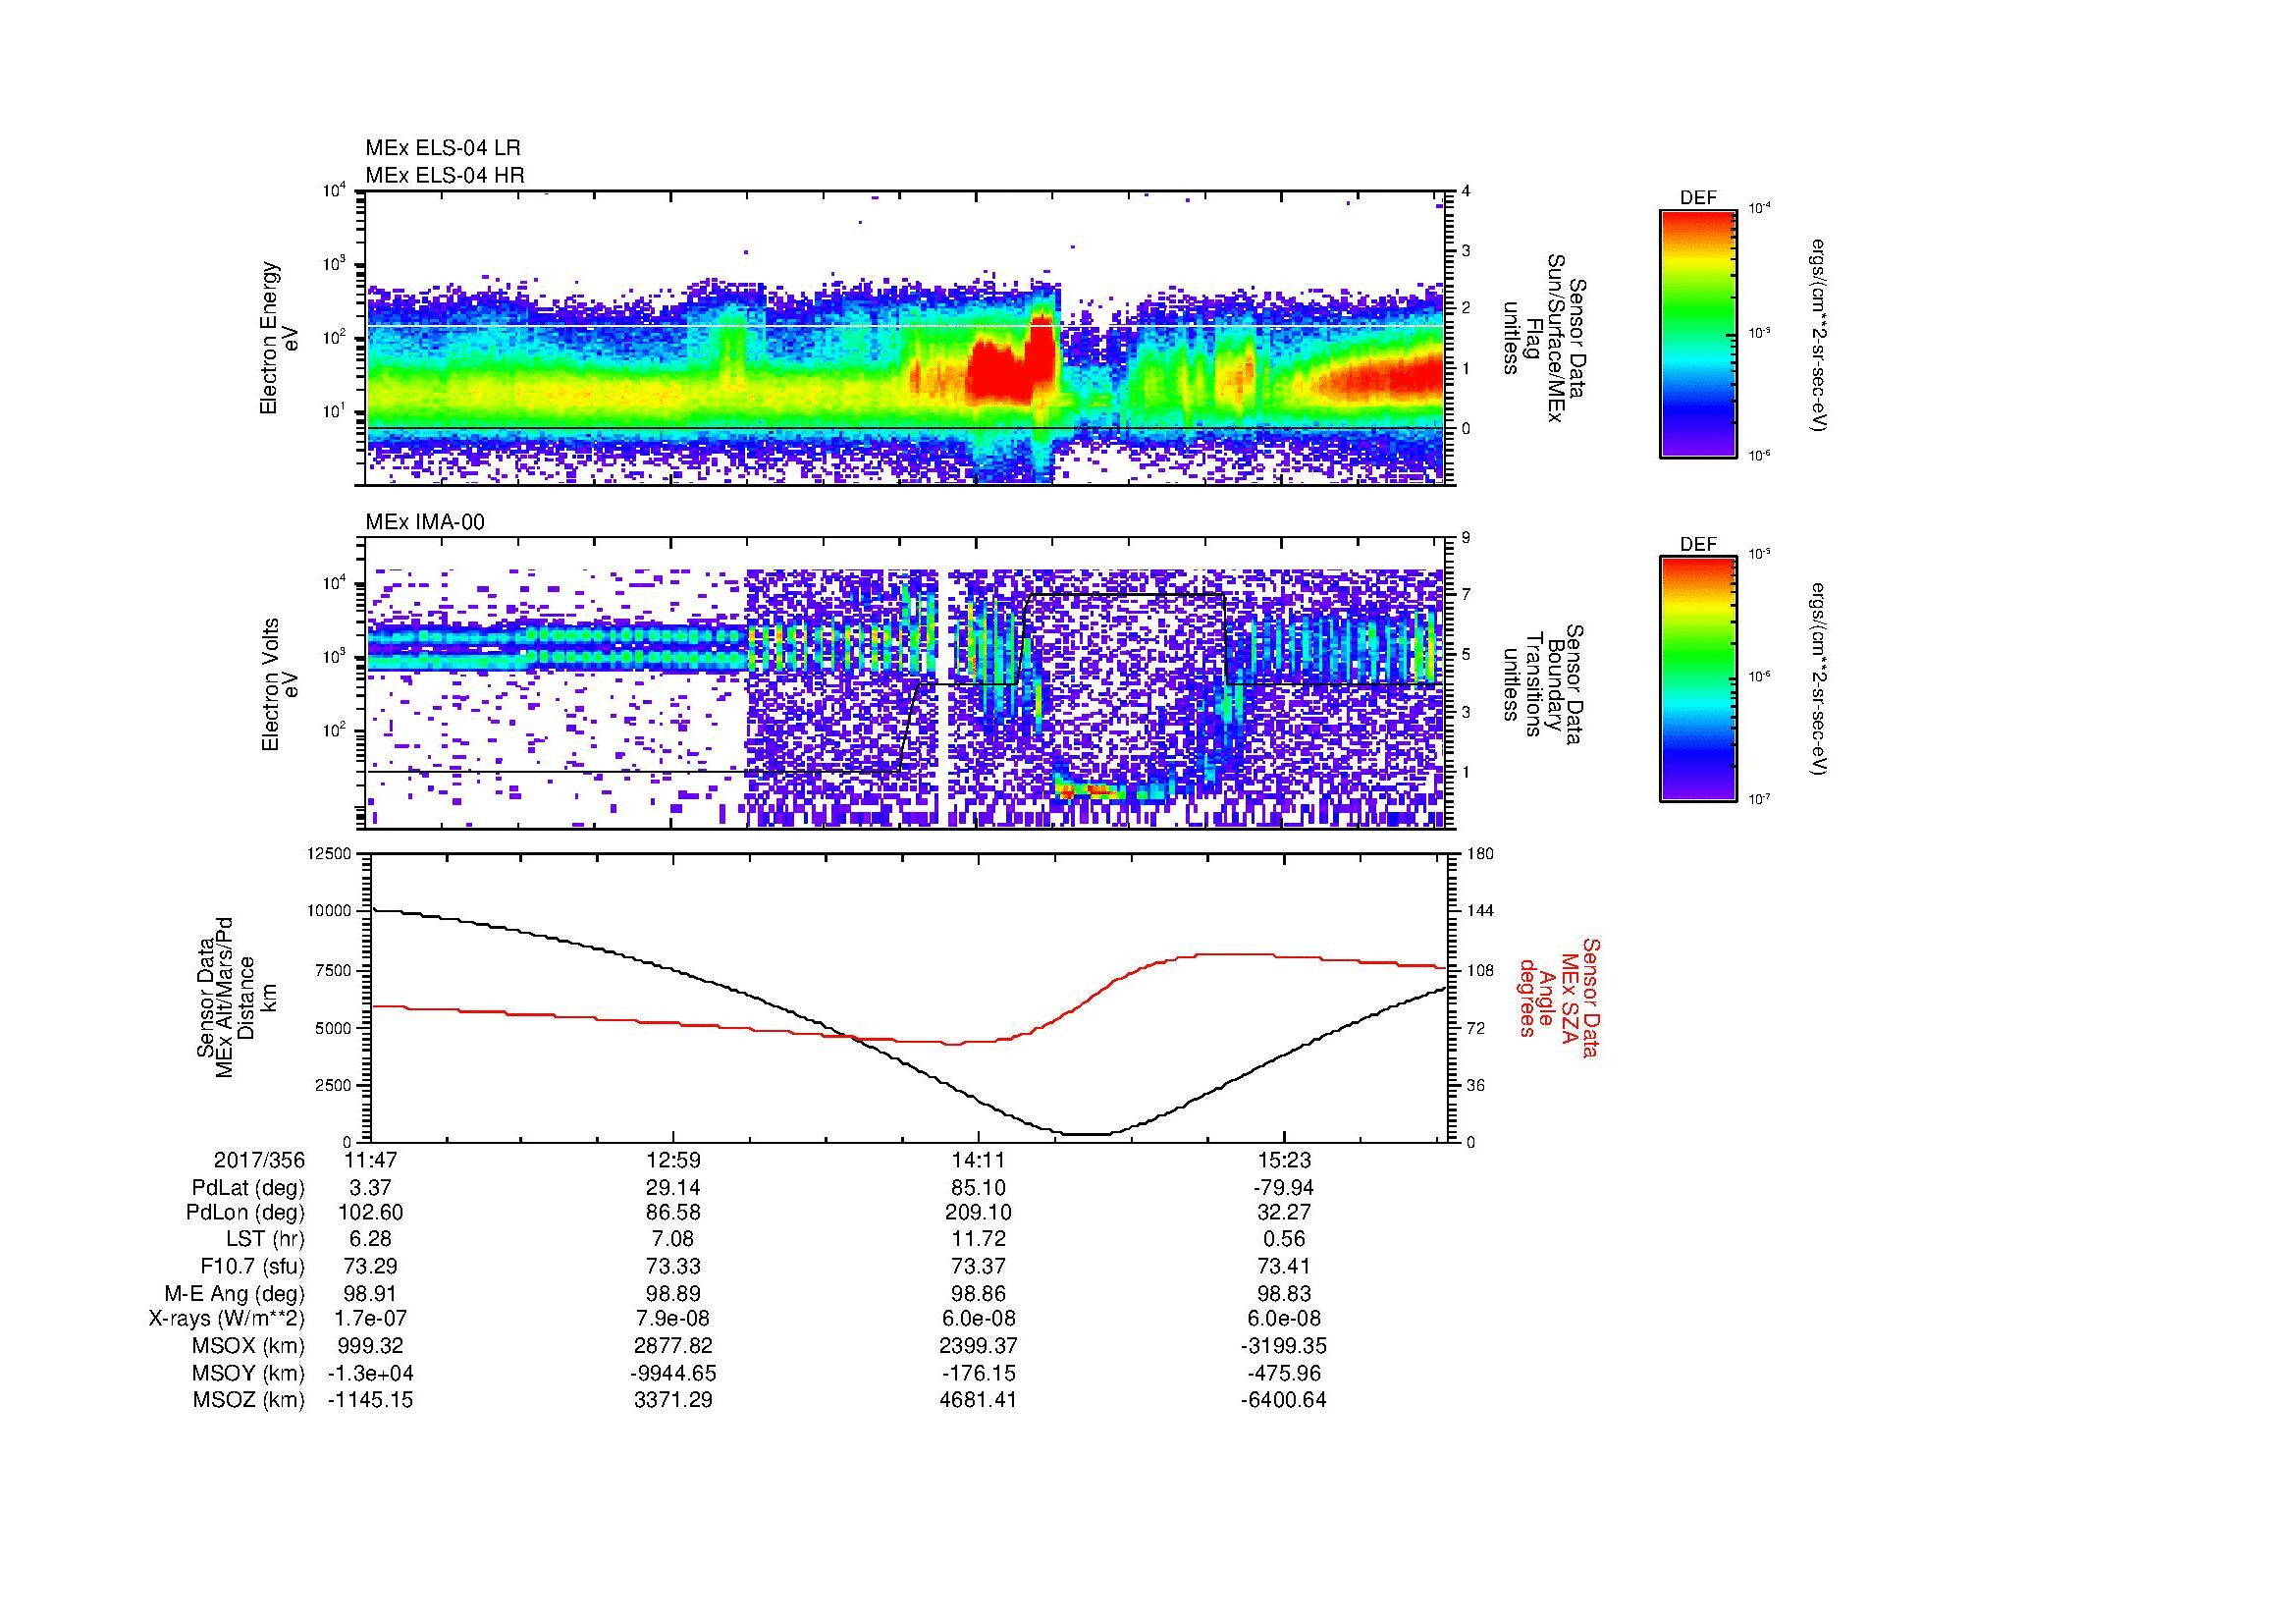Image resolution: width=2296 pixels, height=1623 pixels.
Task: Click the X-rays value 7.9e-08
Action: 675,1319
